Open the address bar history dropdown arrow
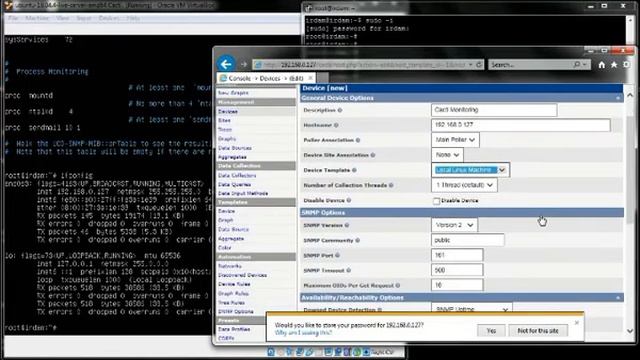Screen dimensions: 640x360 [471, 64]
